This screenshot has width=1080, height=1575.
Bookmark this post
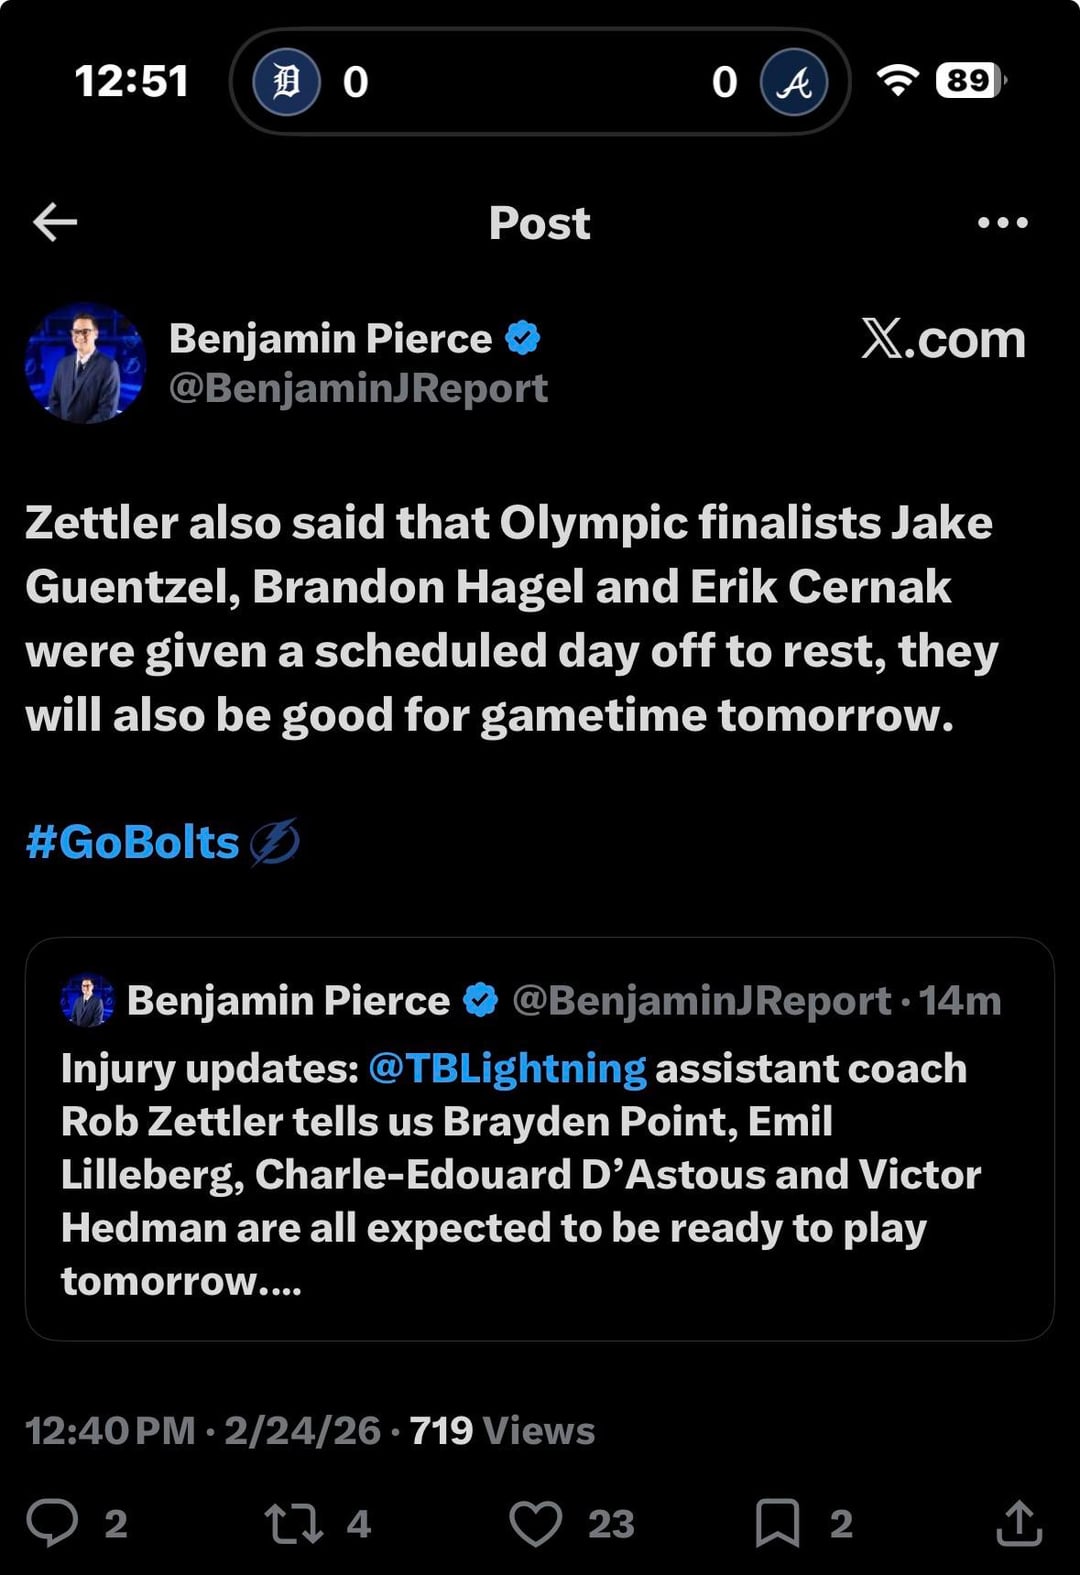point(777,1523)
